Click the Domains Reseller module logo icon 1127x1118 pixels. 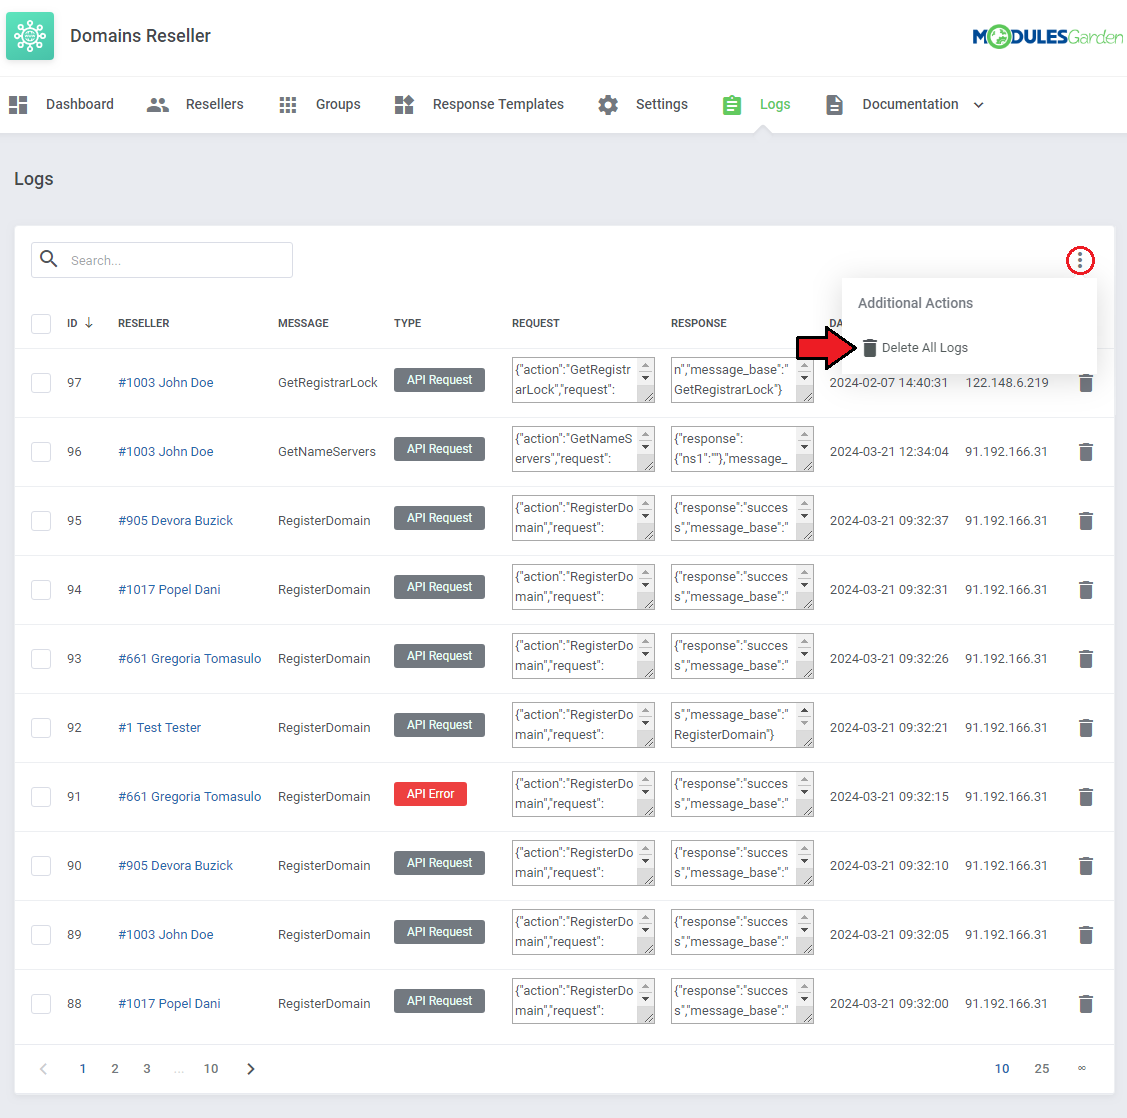tap(30, 36)
